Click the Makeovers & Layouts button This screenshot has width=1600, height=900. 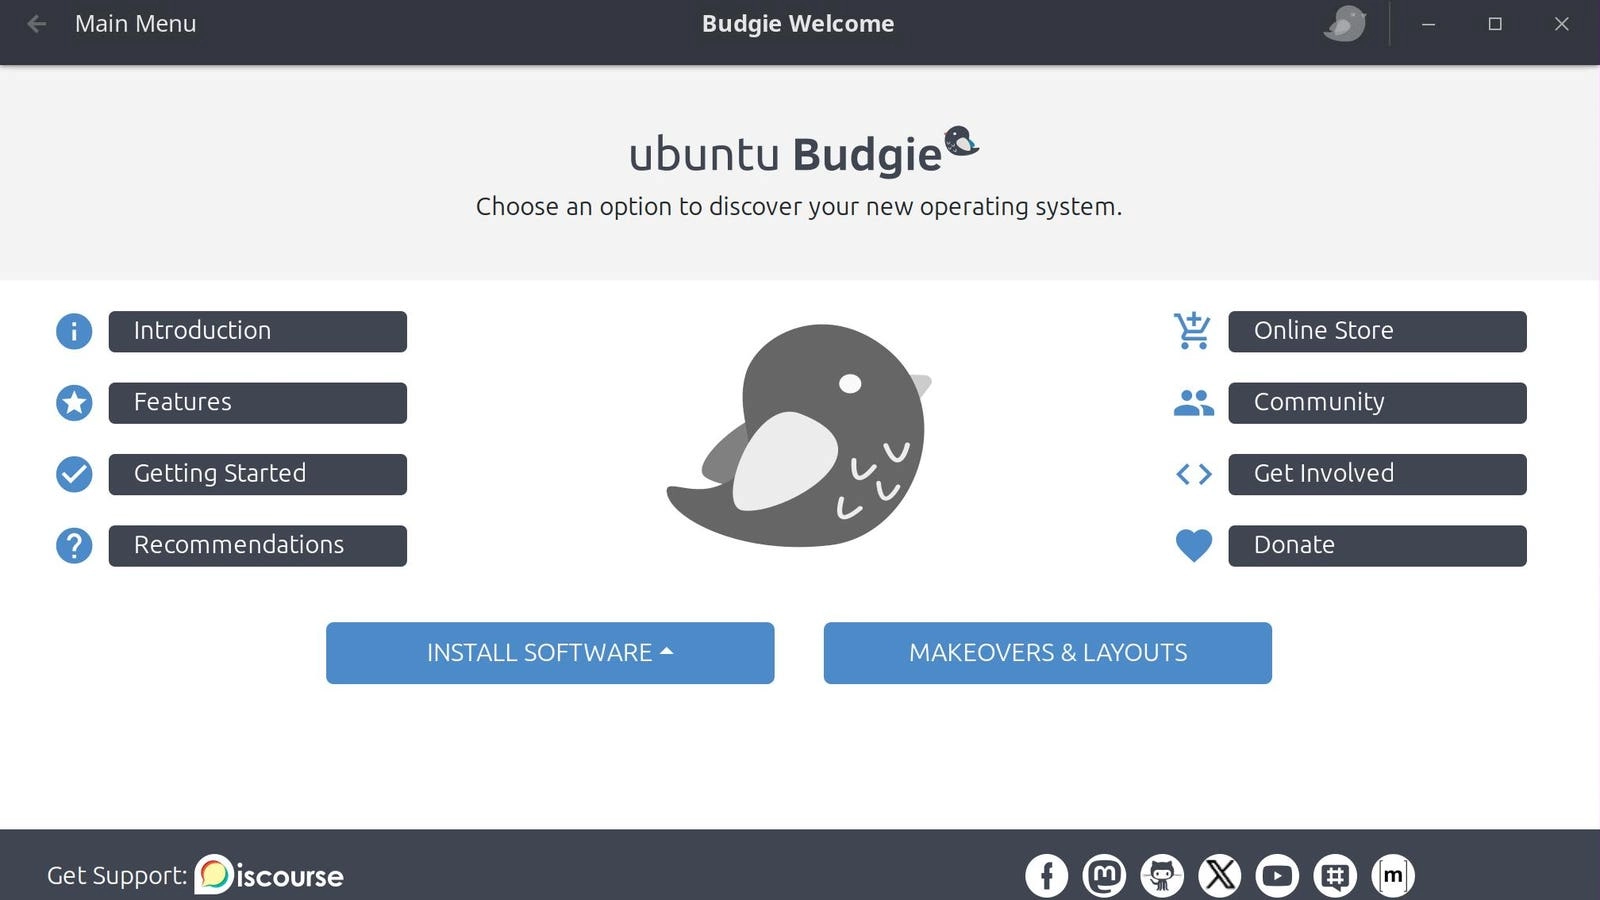tap(1047, 653)
